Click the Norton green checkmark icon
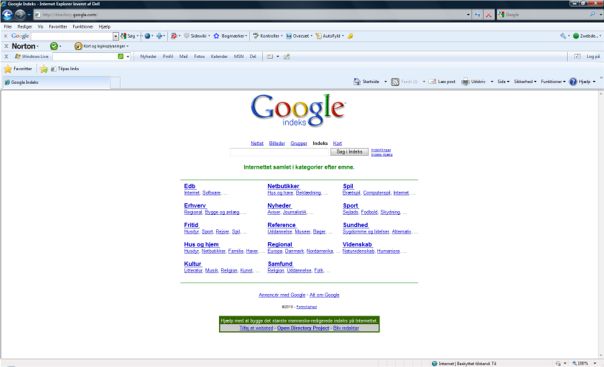This screenshot has width=604, height=367. 54,46
